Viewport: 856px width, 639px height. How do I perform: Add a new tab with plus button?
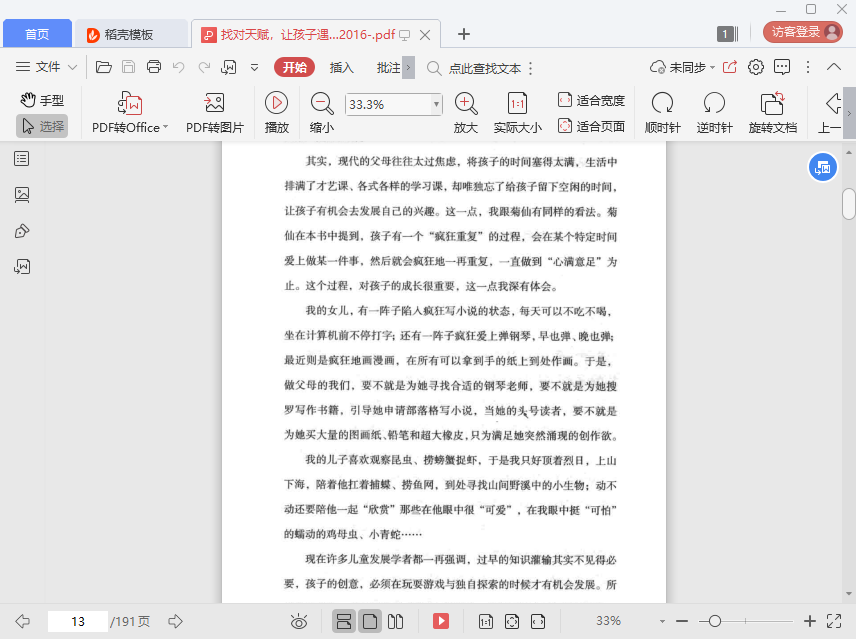pos(464,34)
